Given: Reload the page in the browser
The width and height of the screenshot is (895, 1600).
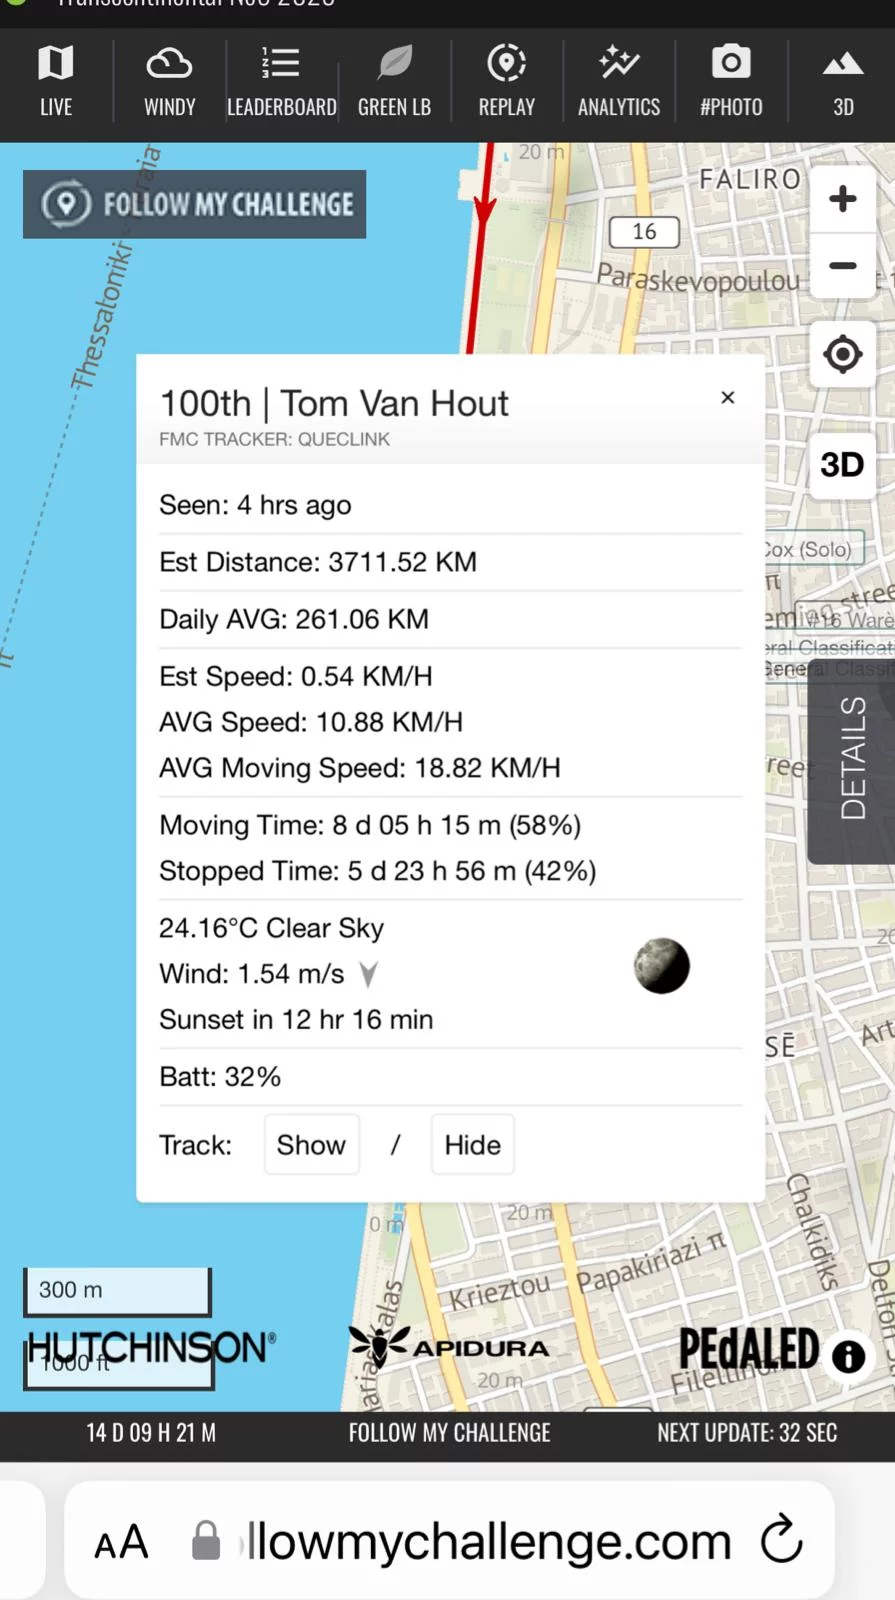Looking at the screenshot, I should pos(781,1540).
